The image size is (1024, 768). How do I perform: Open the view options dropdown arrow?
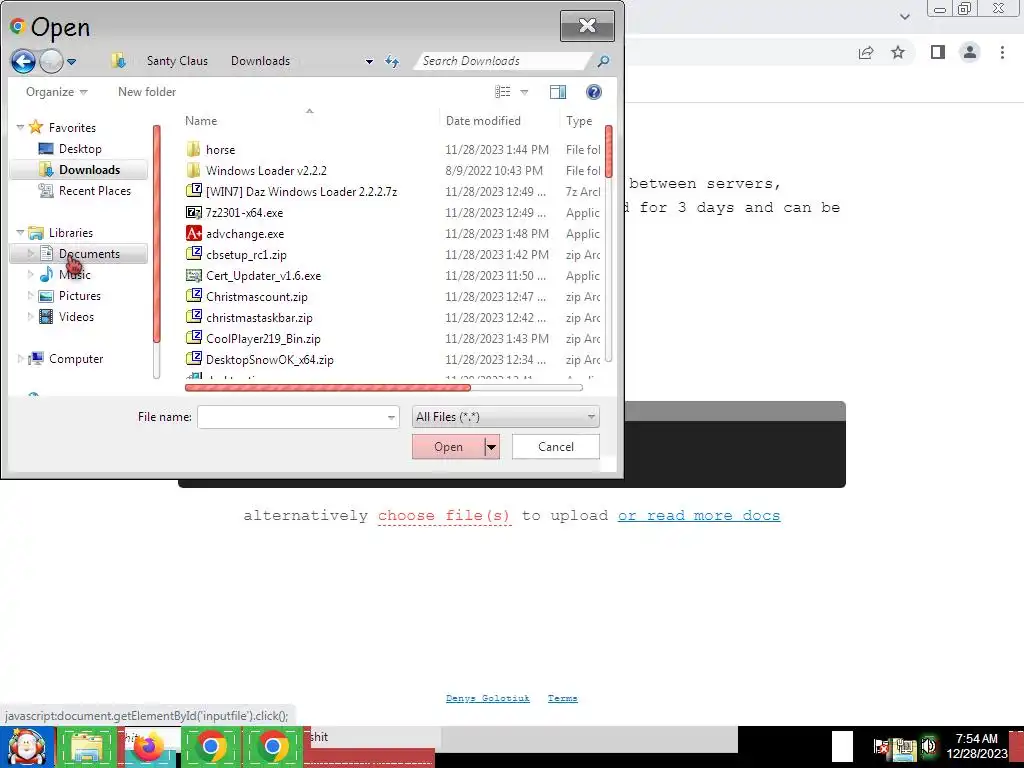tap(524, 92)
